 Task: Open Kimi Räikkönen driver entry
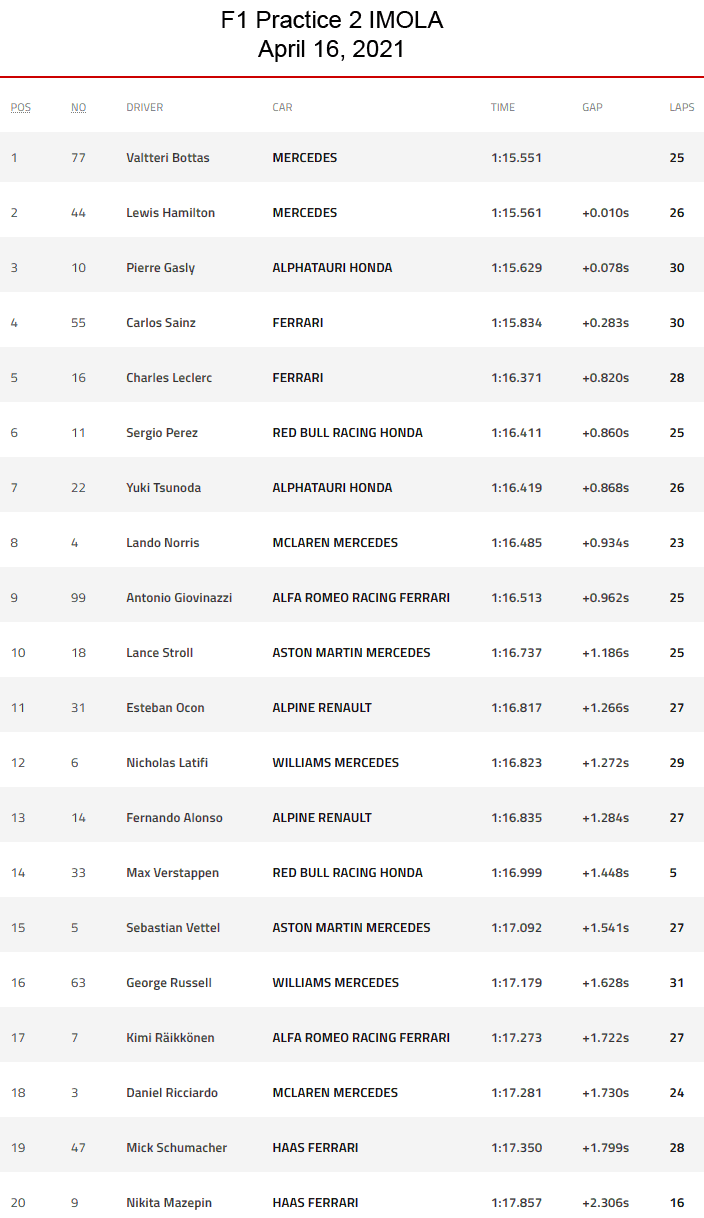pyautogui.click(x=170, y=1038)
